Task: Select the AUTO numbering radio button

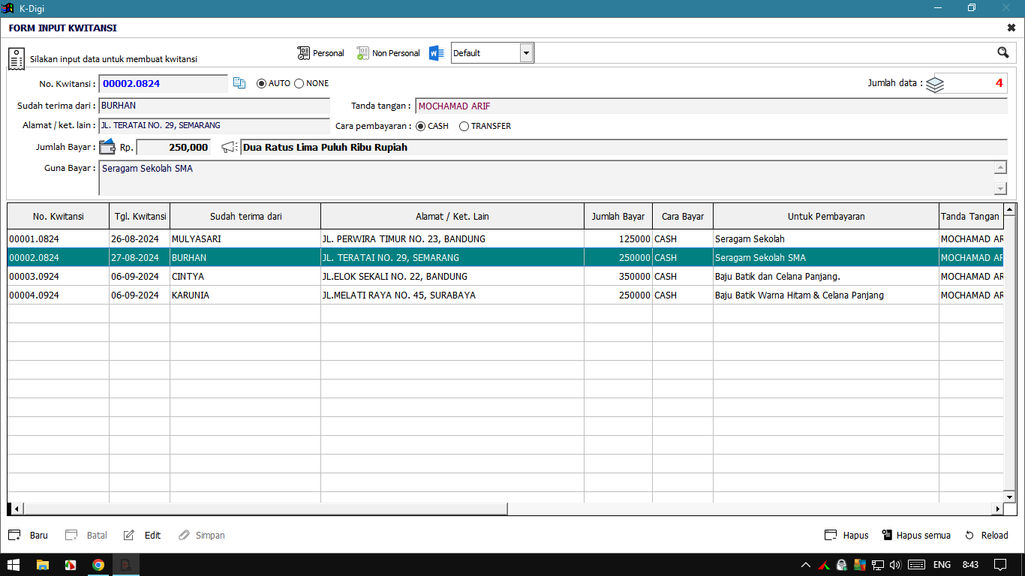Action: click(262, 83)
